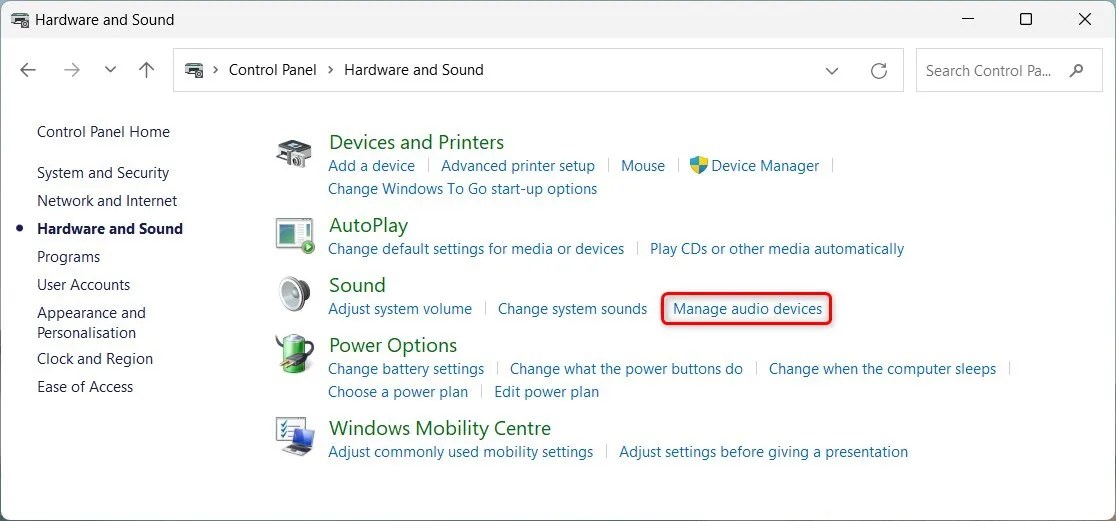This screenshot has height=521, width=1116.
Task: Open Network and Internet category
Action: [107, 201]
